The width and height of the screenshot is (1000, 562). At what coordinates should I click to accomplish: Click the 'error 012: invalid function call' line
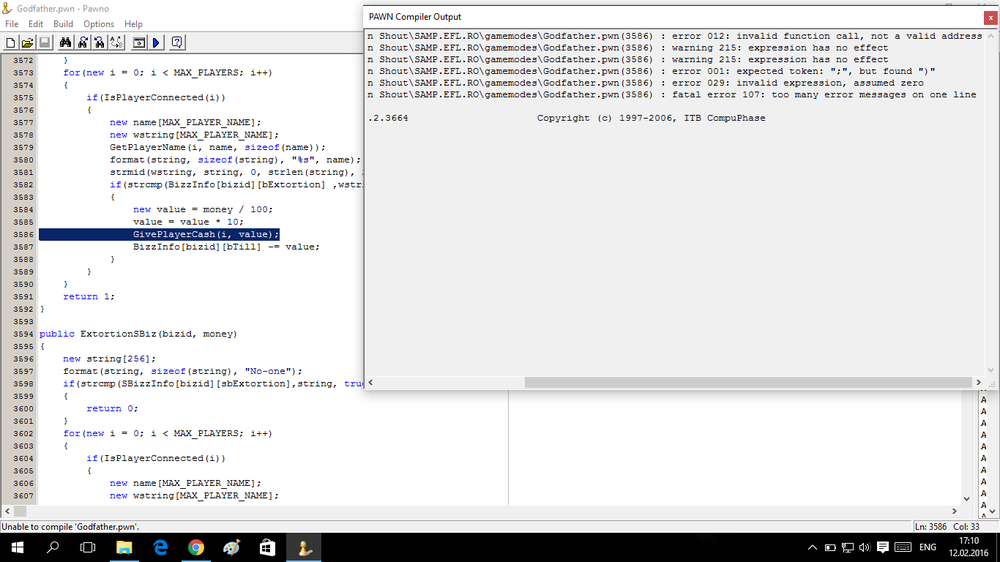[x=675, y=36]
